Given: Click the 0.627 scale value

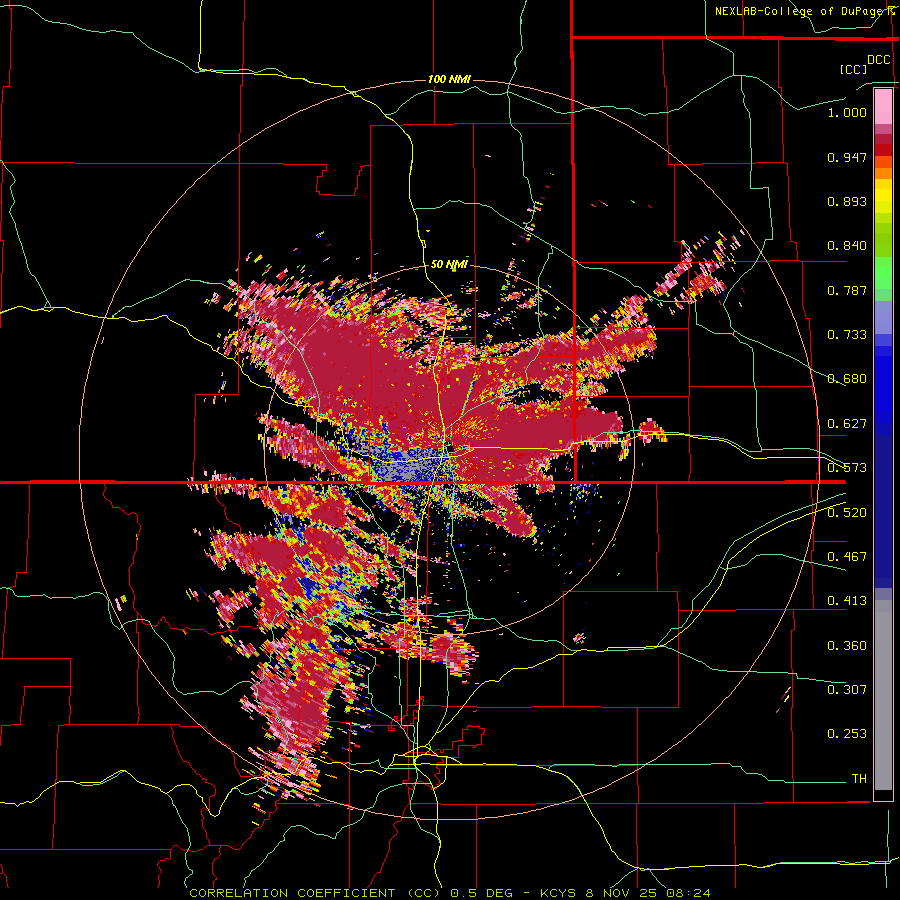Looking at the screenshot, I should tap(847, 424).
